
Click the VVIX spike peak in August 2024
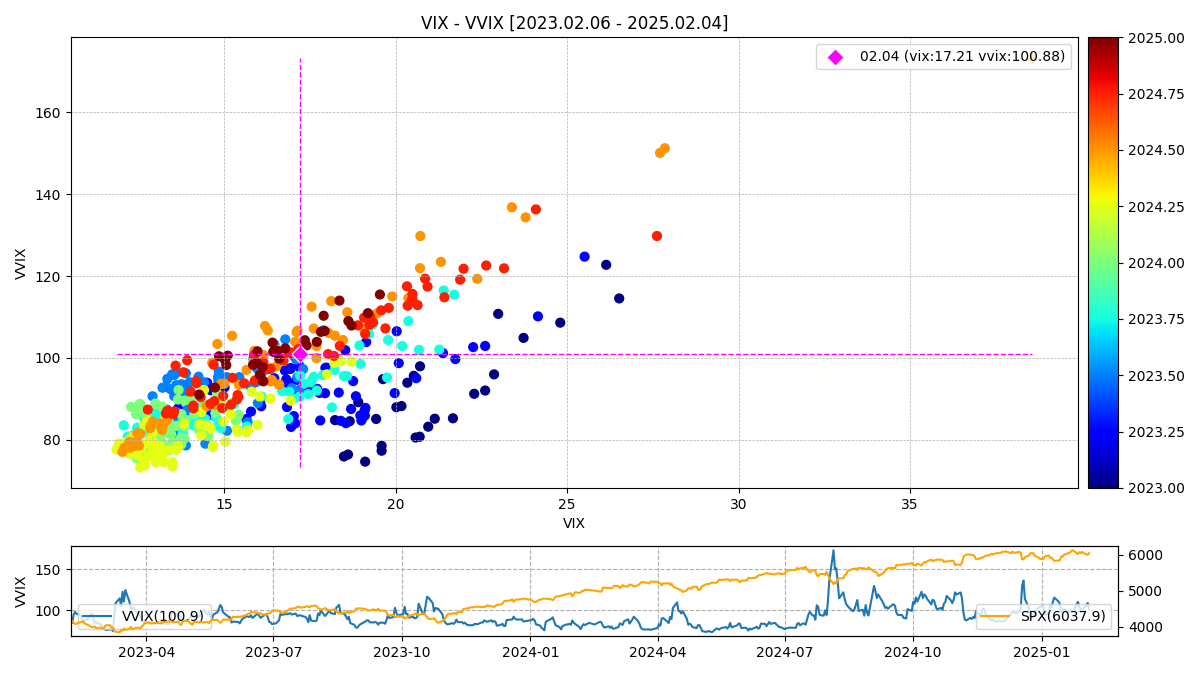(832, 551)
